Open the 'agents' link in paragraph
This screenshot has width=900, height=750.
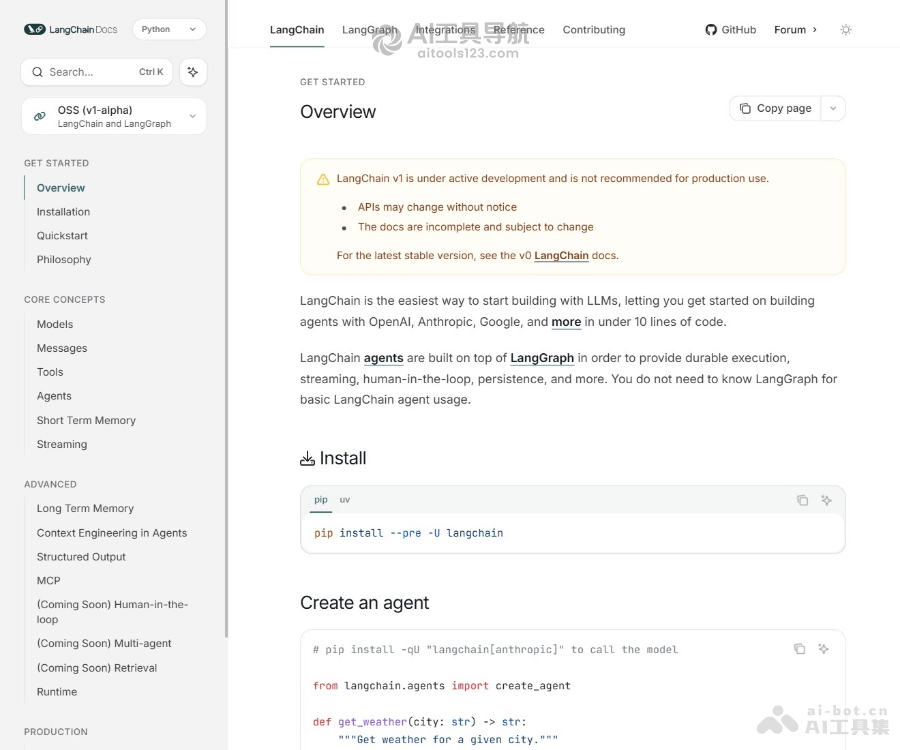tap(383, 358)
